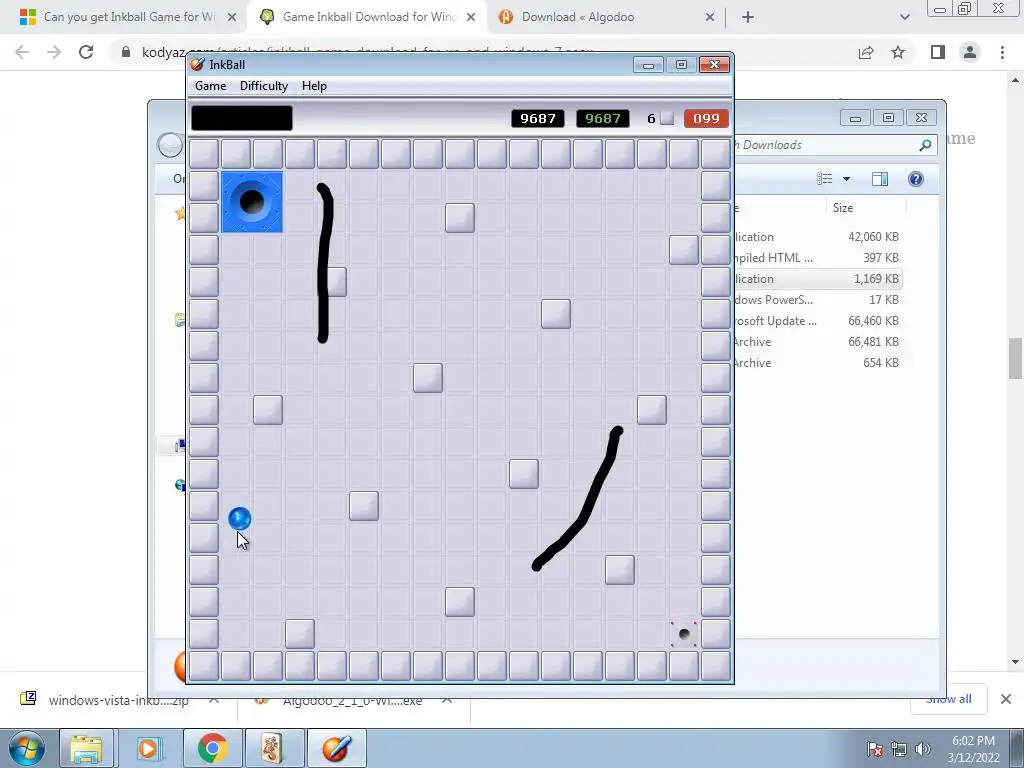Image resolution: width=1024 pixels, height=768 pixels.
Task: Open the Chrome profile menu
Action: tap(970, 52)
